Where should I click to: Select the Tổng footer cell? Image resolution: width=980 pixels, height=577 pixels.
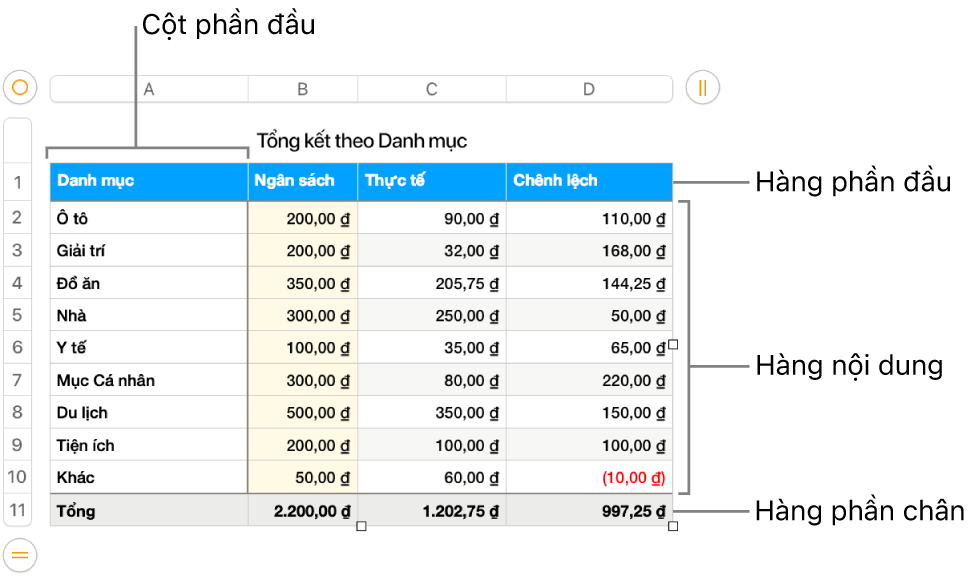click(148, 511)
